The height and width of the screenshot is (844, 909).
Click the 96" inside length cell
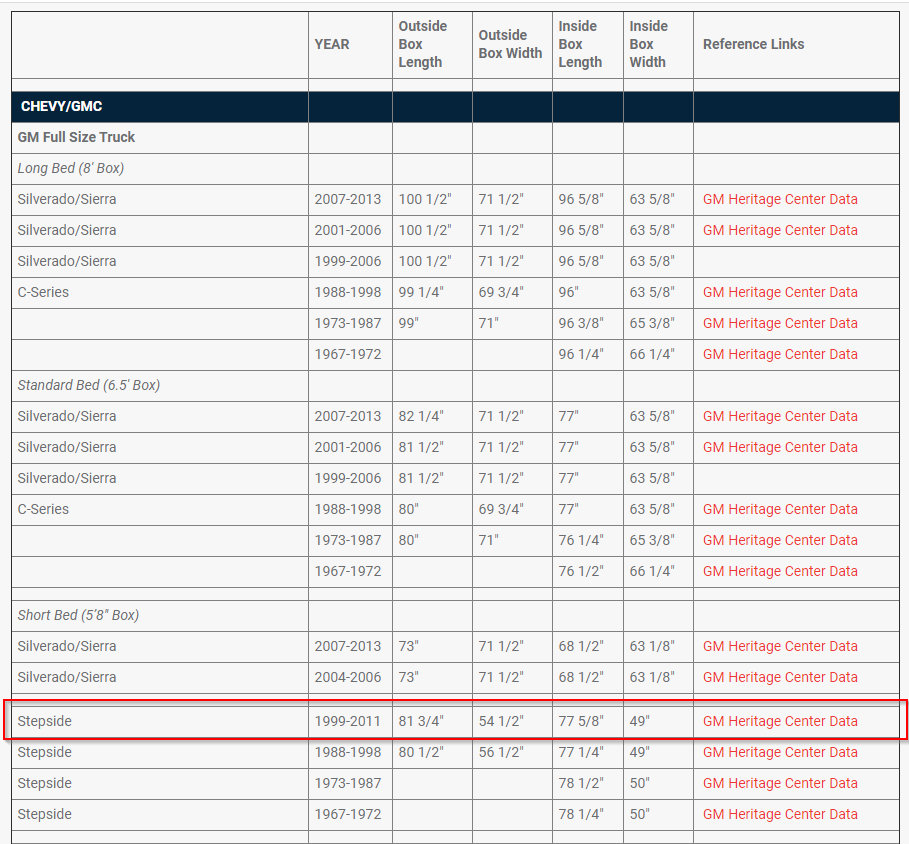(x=569, y=292)
